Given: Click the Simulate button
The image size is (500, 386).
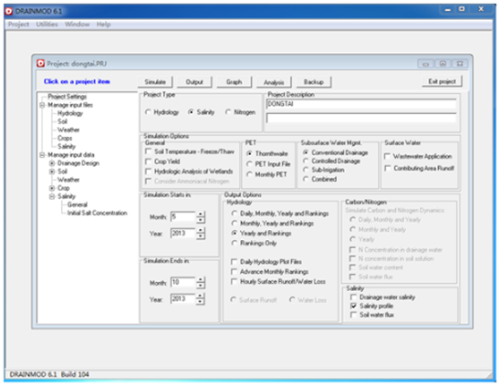Looking at the screenshot, I should point(155,82).
